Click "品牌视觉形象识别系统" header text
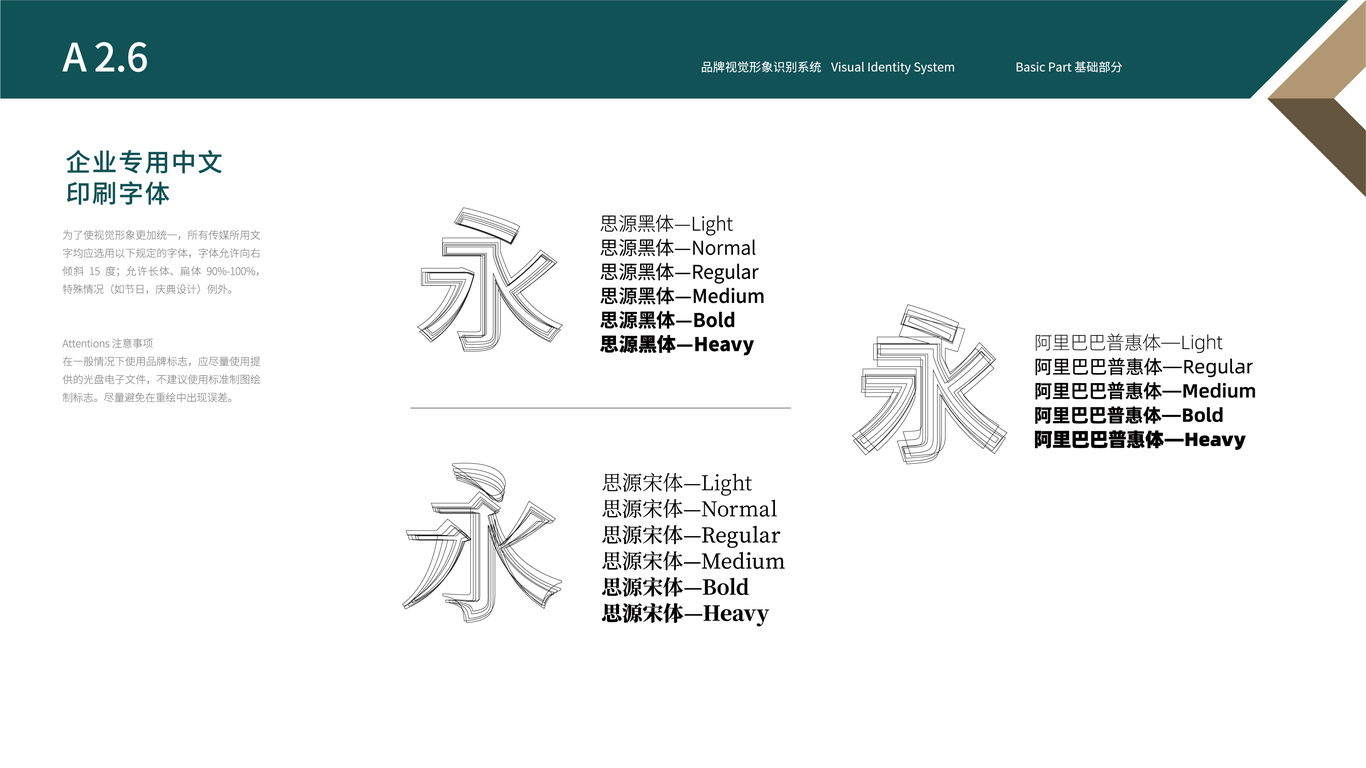 pos(761,67)
